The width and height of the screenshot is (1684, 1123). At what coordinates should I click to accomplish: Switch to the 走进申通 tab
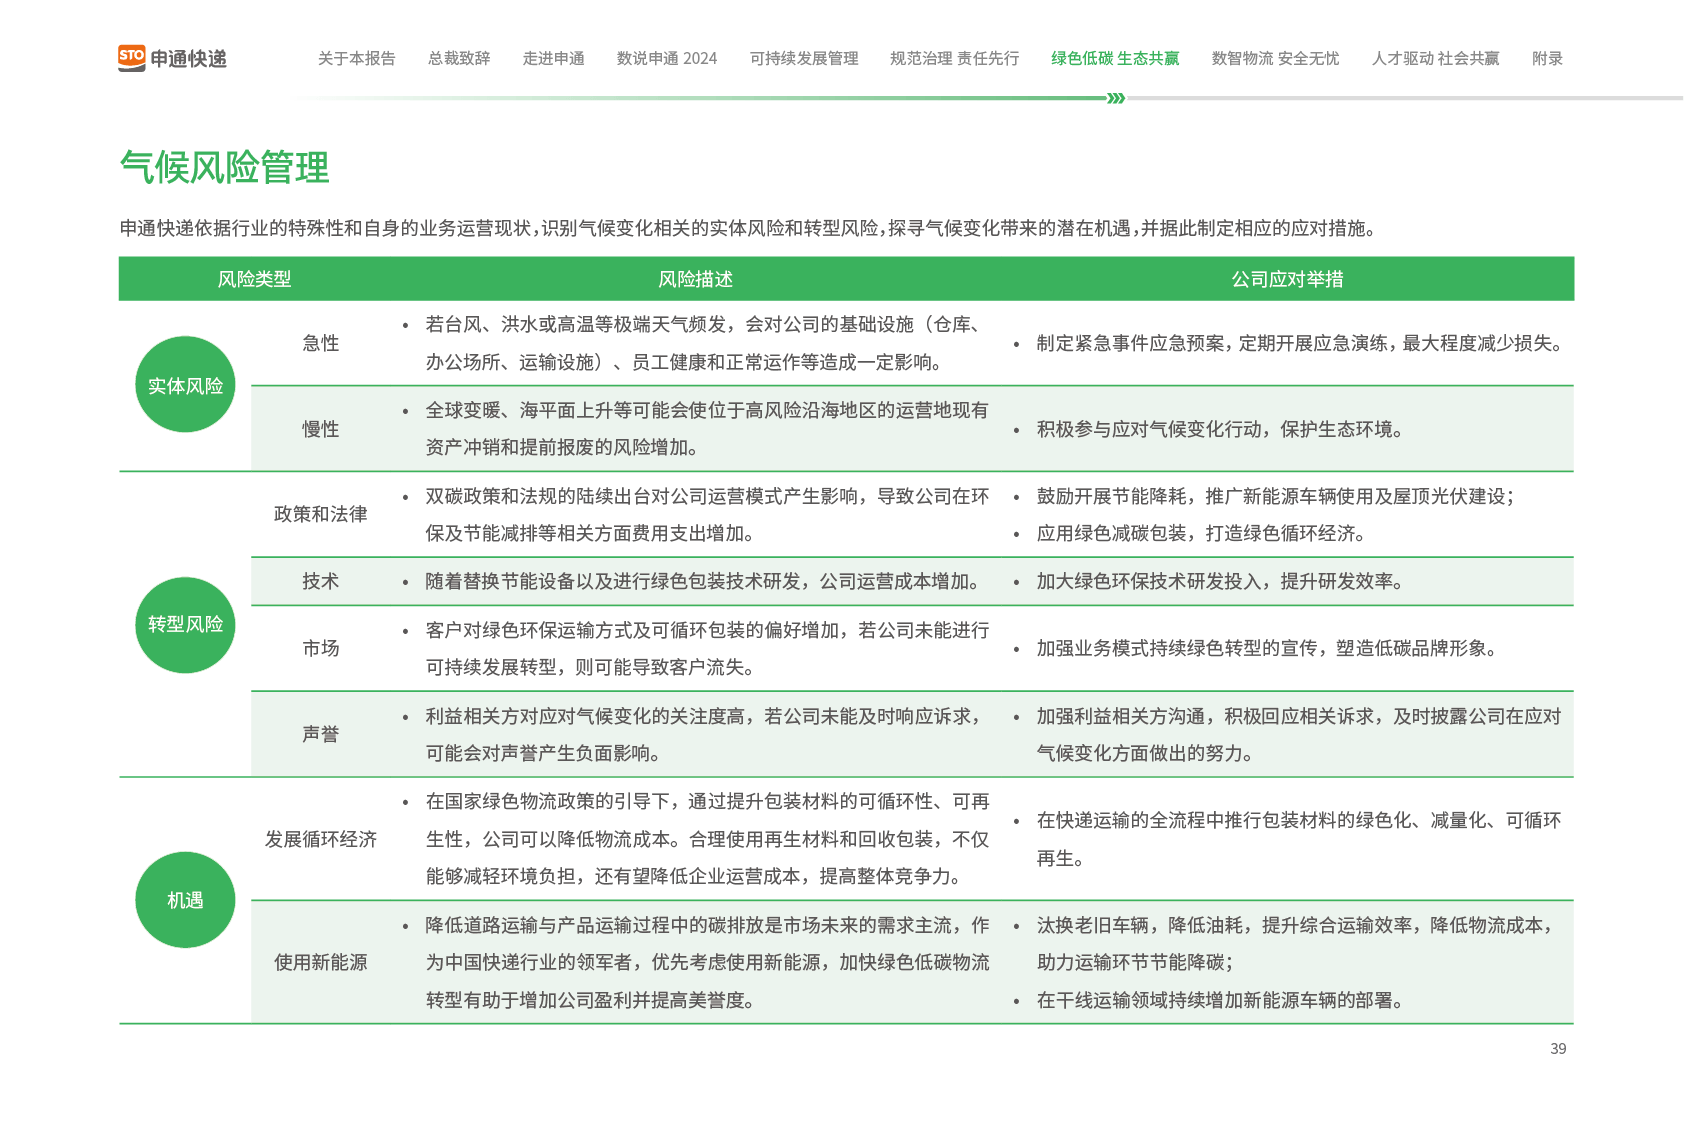(553, 58)
